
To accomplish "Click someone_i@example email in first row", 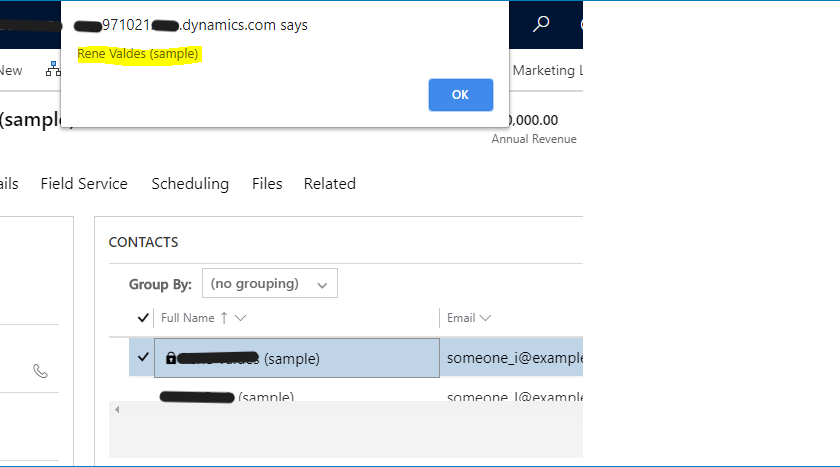I will [514, 358].
